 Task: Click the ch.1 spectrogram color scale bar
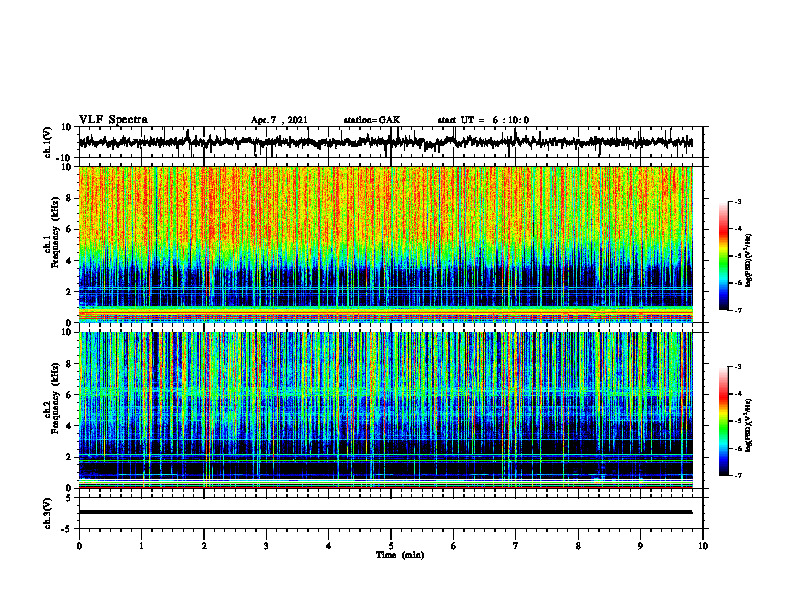tap(723, 256)
